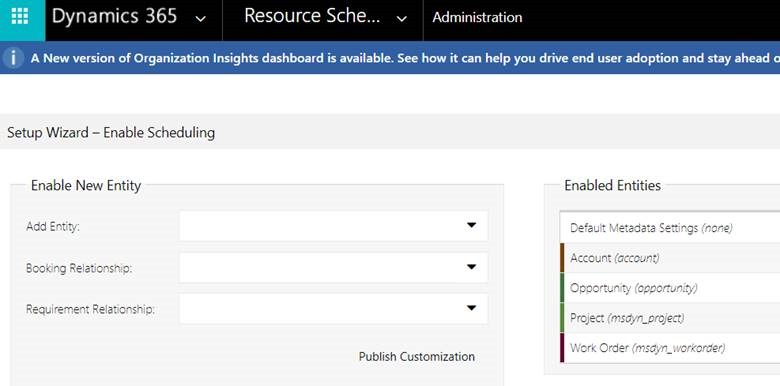The image size is (780, 386).
Task: Click the Enable New Entity heading
Action: (x=86, y=186)
